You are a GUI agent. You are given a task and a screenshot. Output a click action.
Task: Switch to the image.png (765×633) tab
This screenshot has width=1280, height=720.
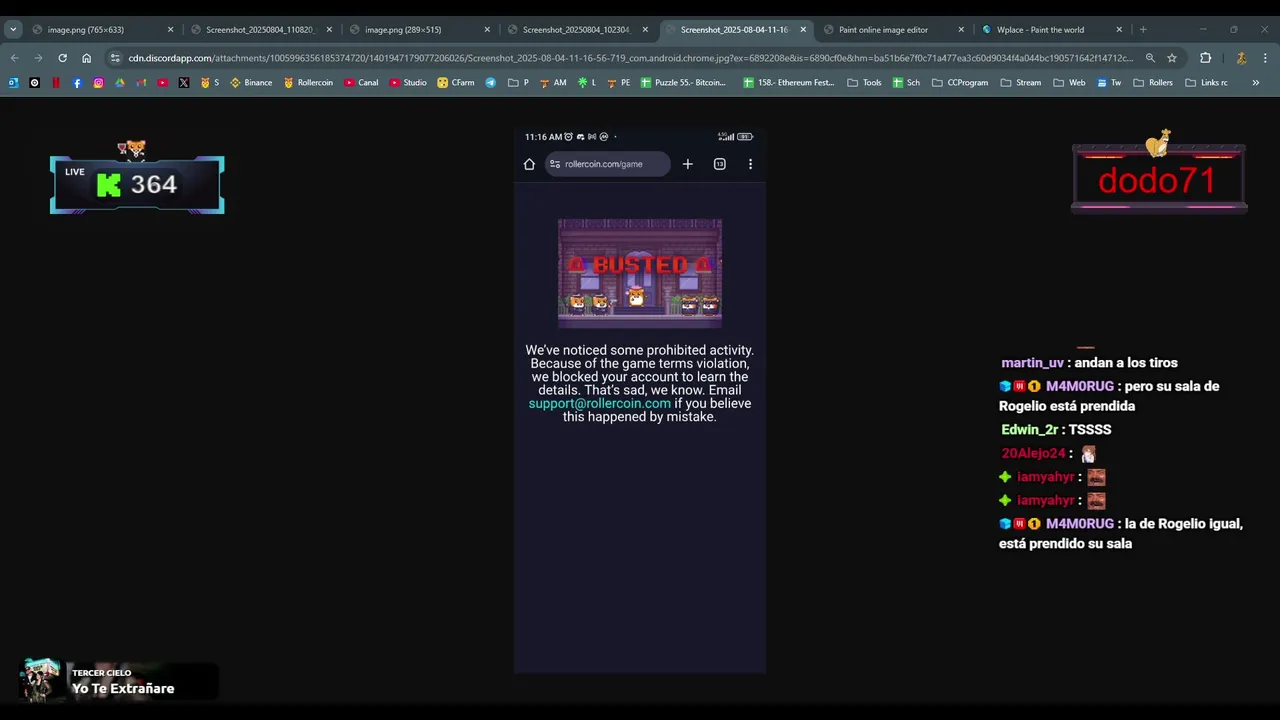100,29
